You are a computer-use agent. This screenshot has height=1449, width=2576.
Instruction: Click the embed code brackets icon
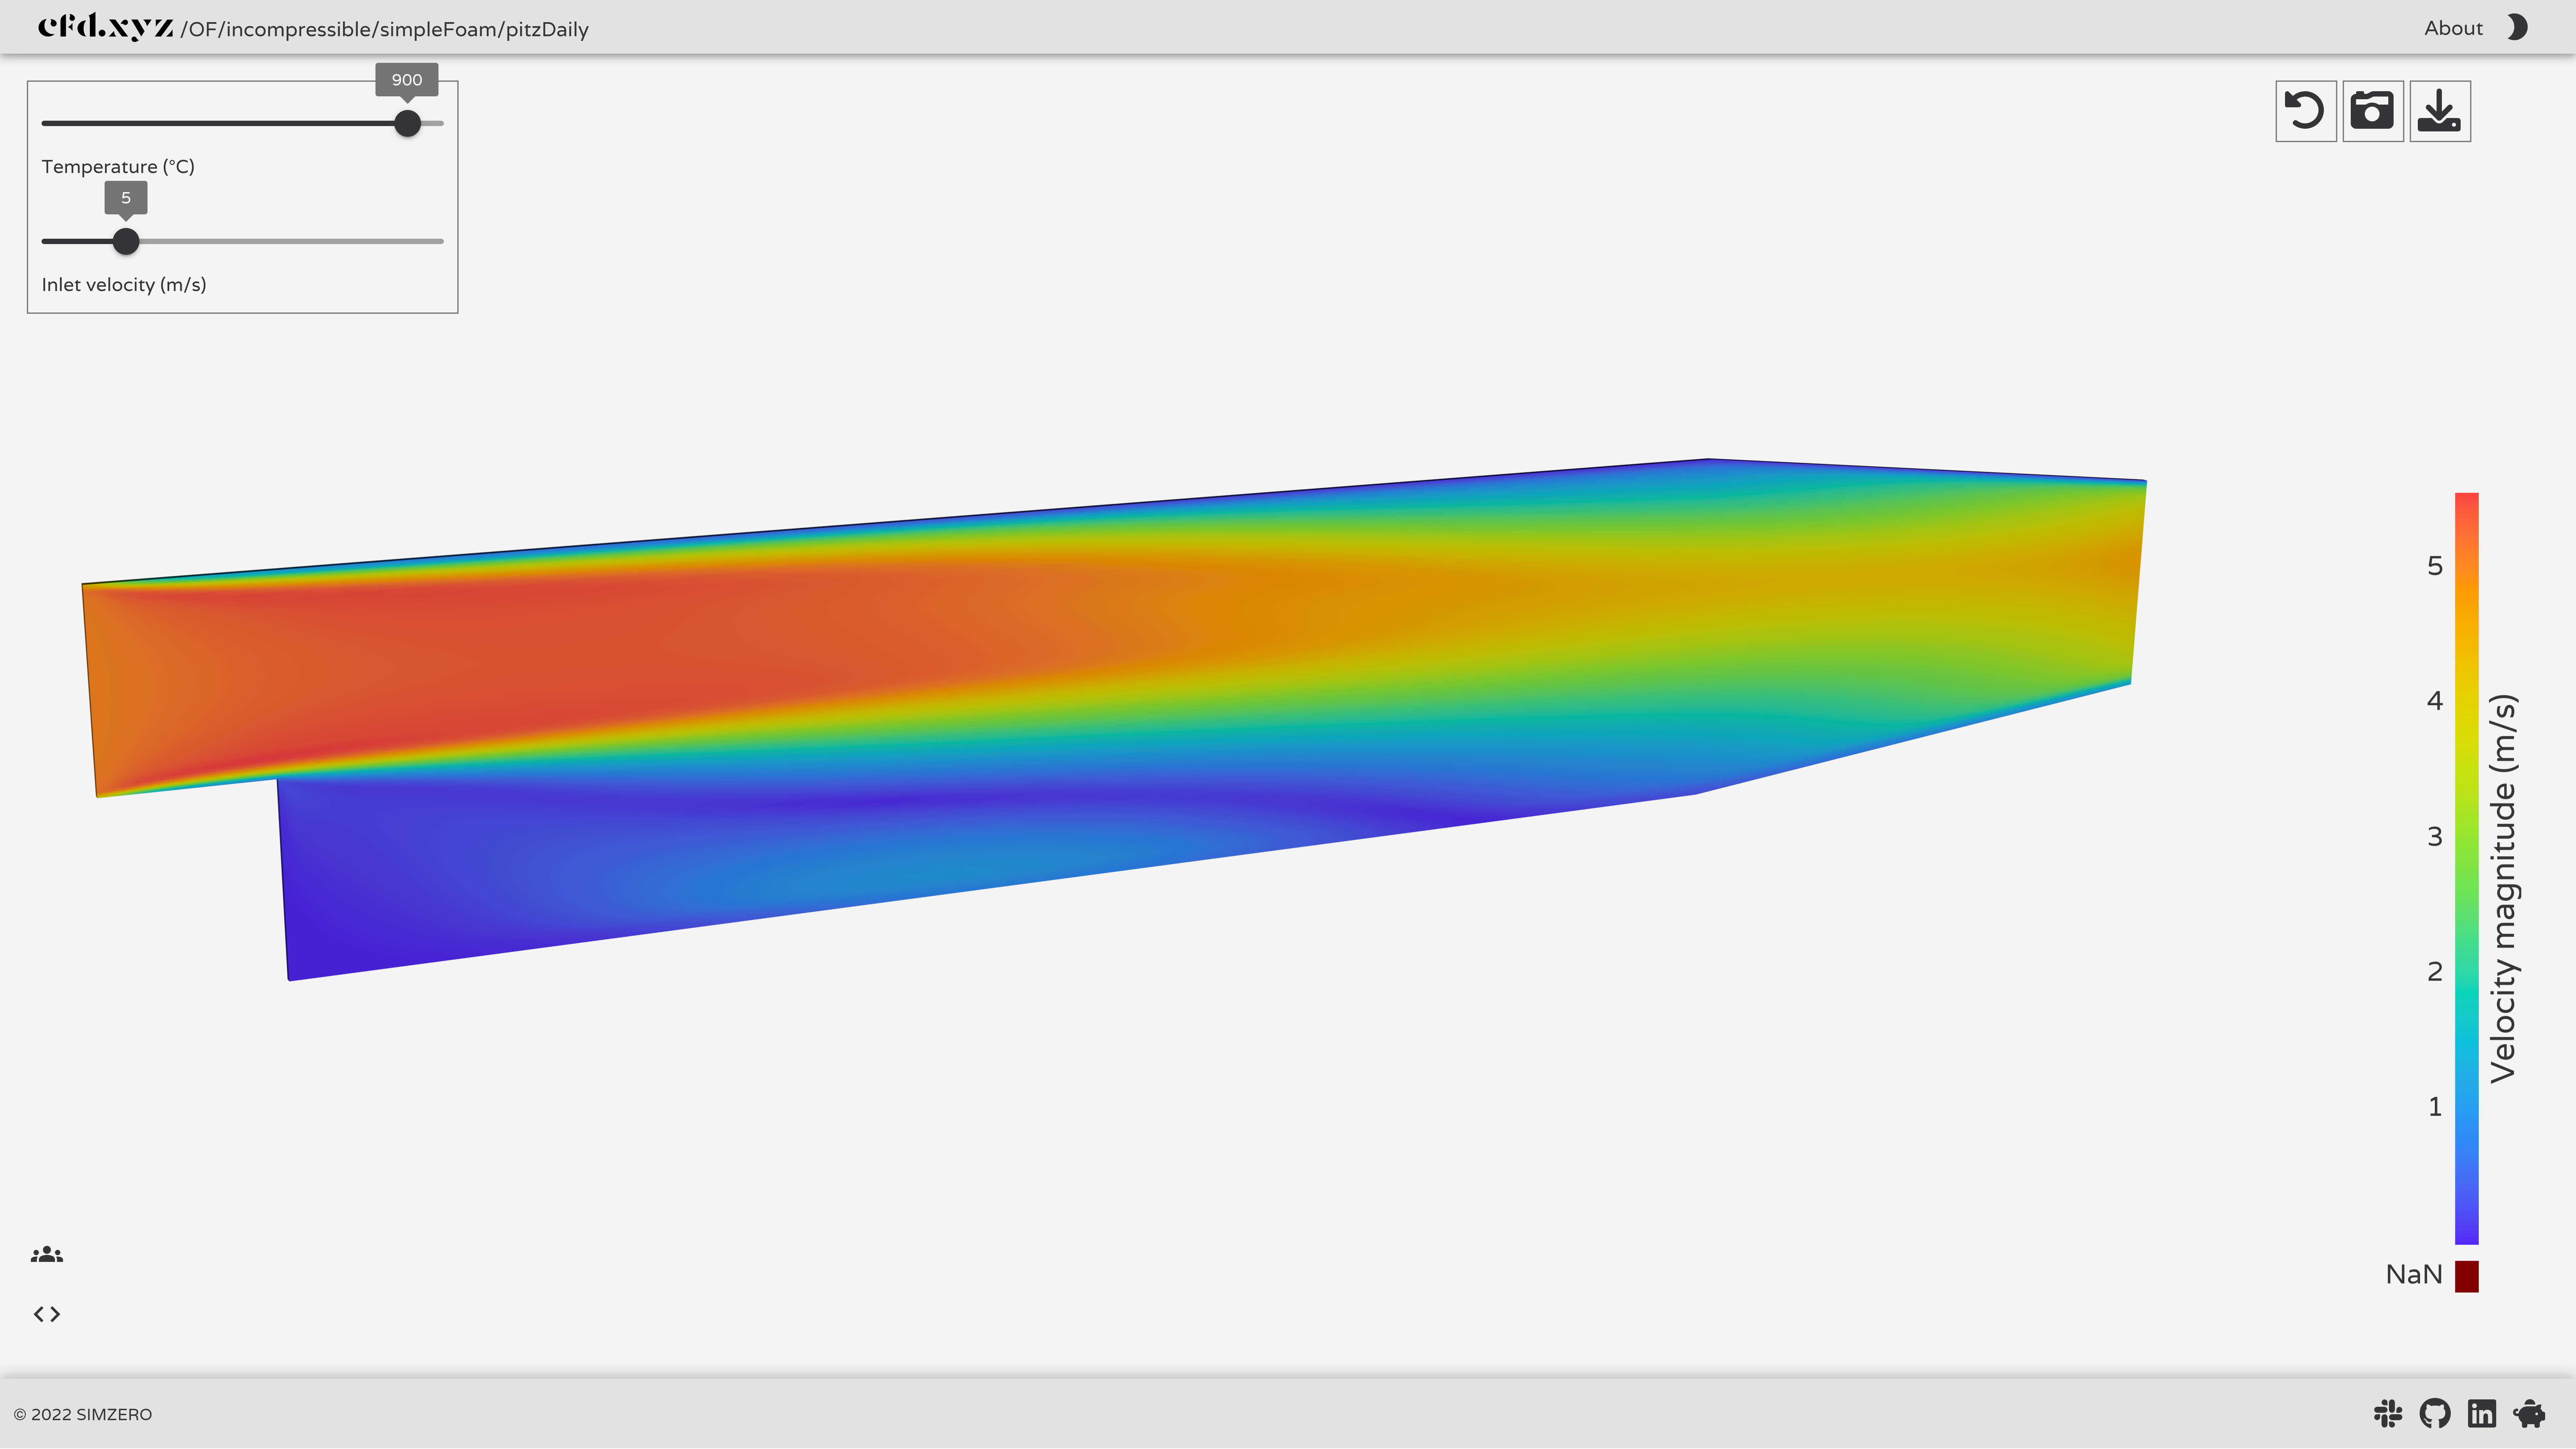[x=47, y=1314]
